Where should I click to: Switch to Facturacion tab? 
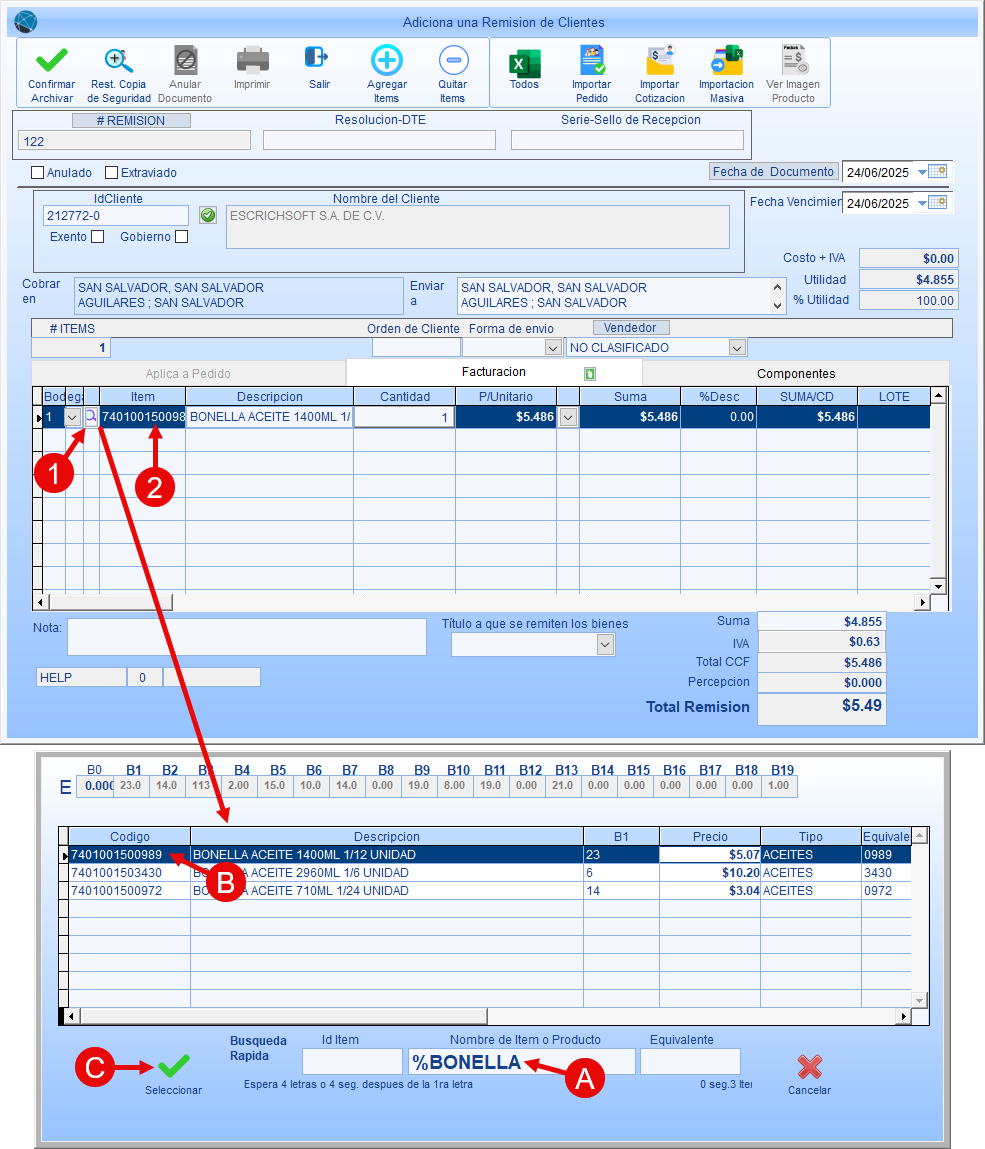(x=494, y=372)
